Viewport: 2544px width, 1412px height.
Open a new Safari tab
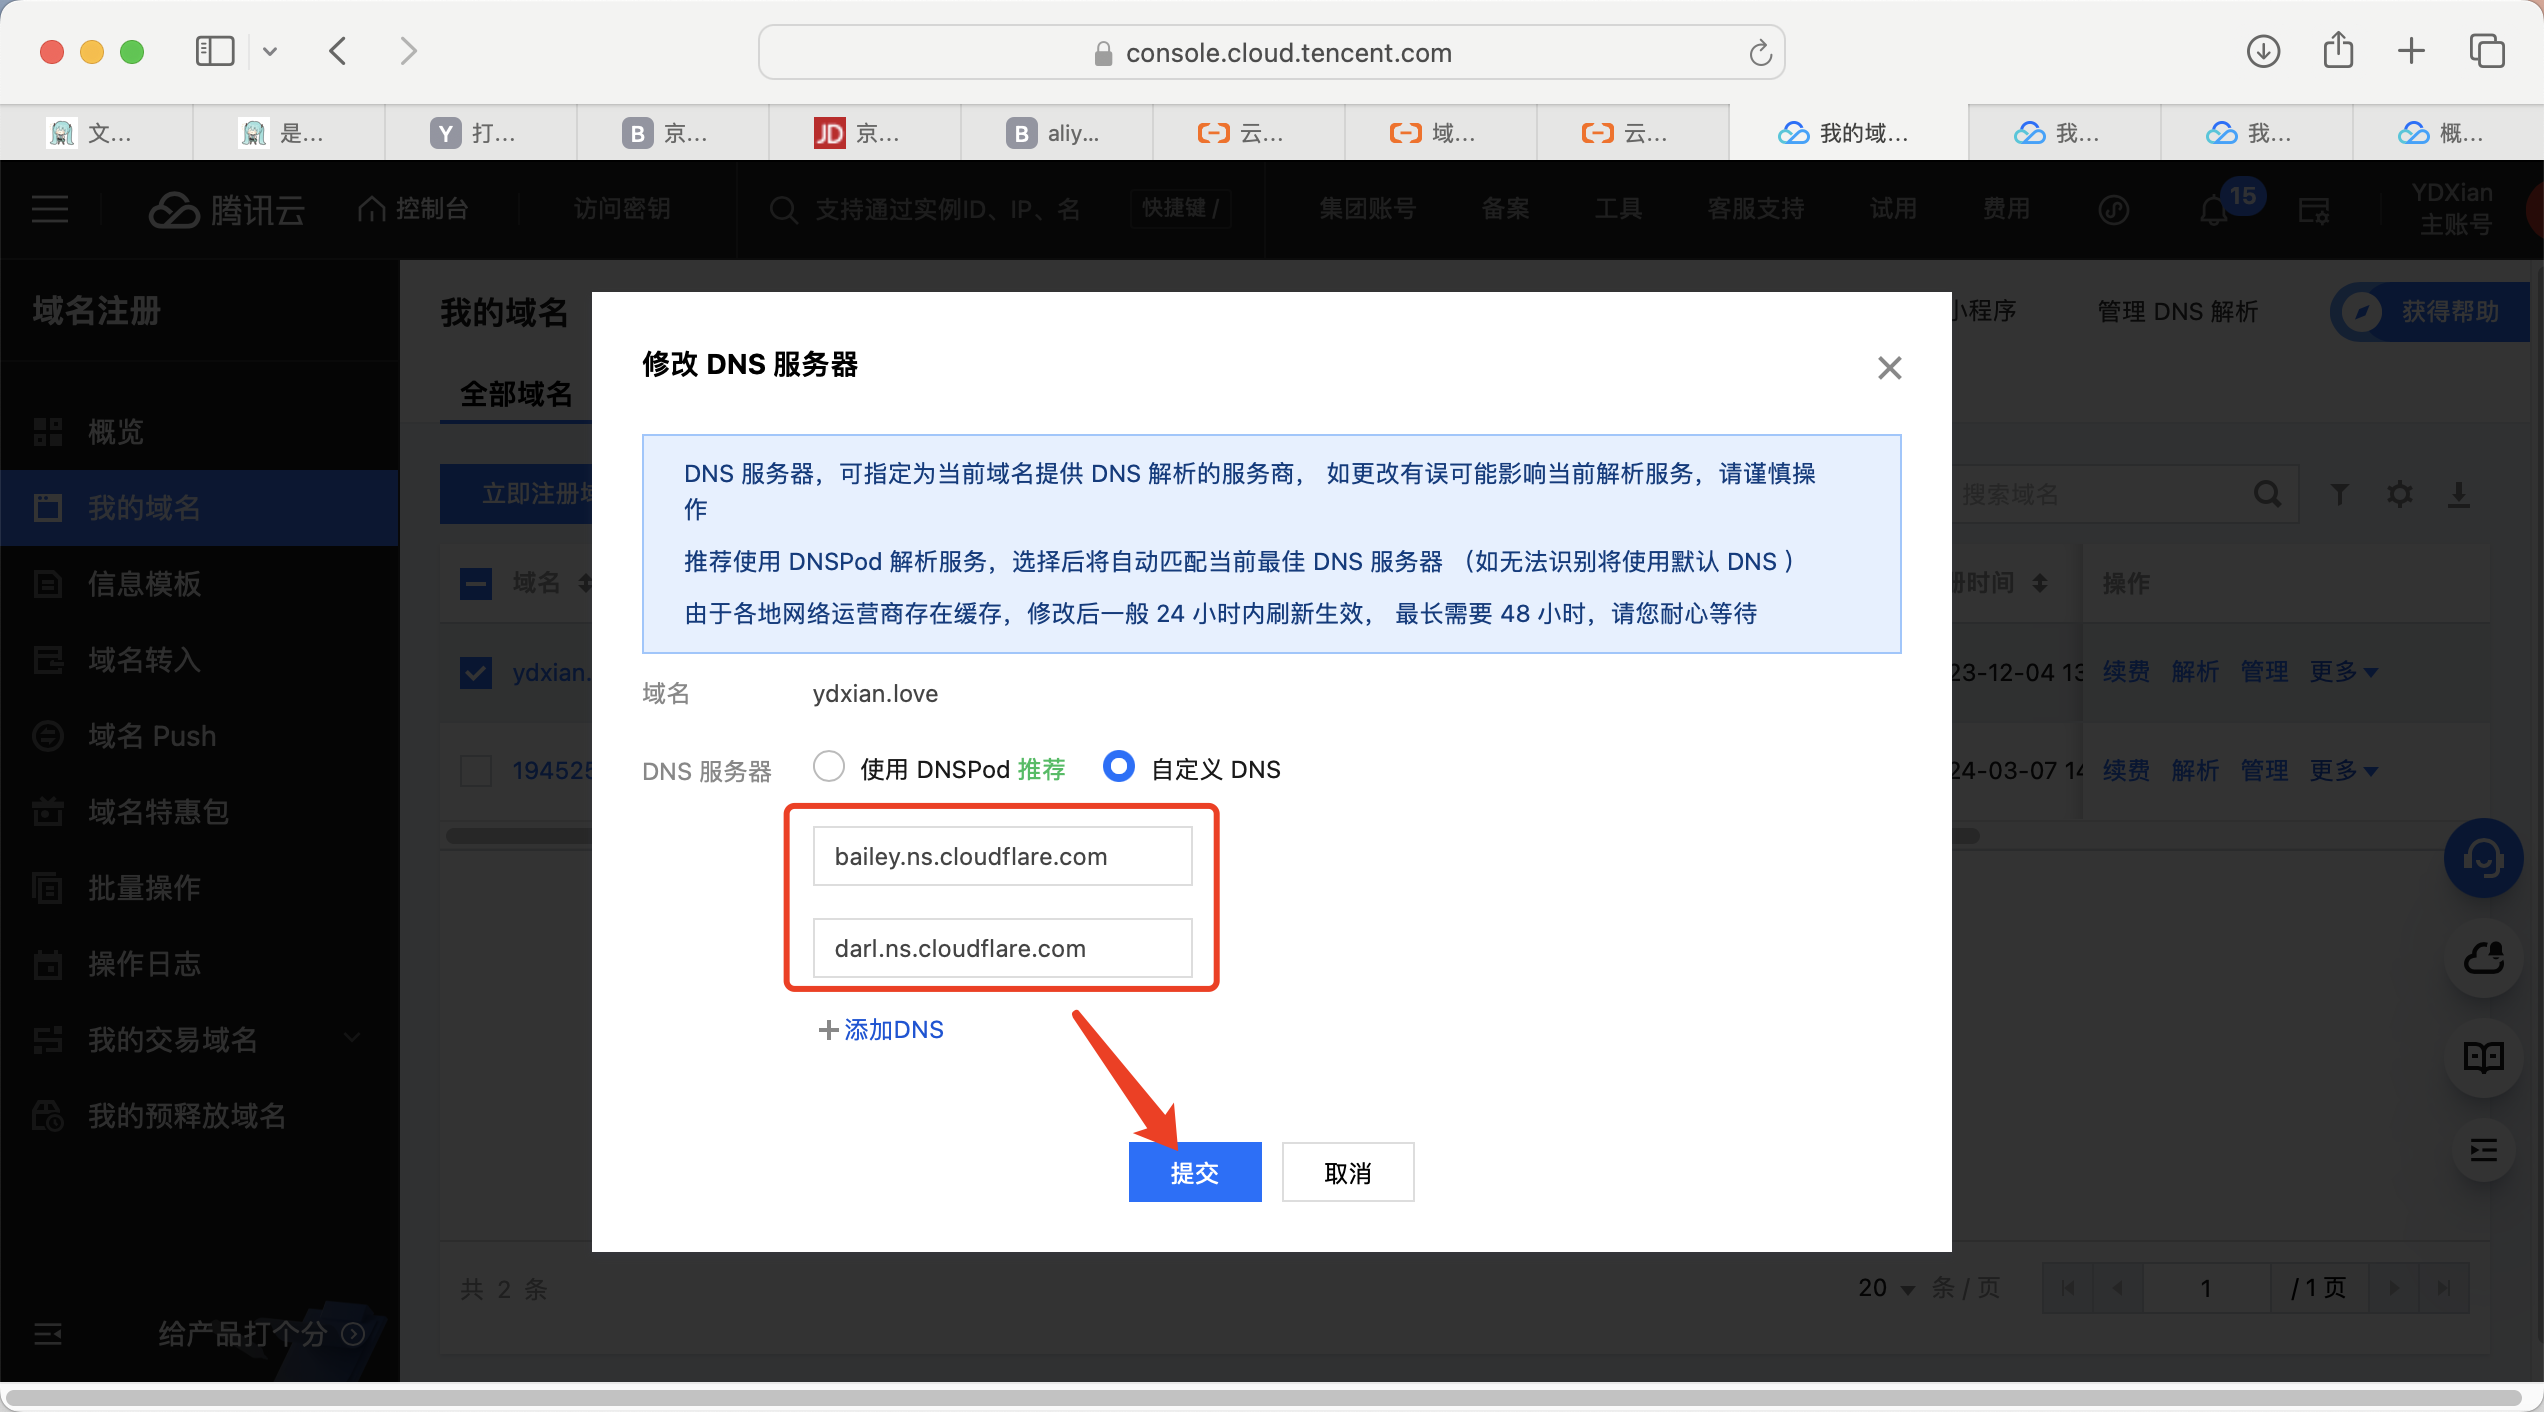click(2411, 51)
